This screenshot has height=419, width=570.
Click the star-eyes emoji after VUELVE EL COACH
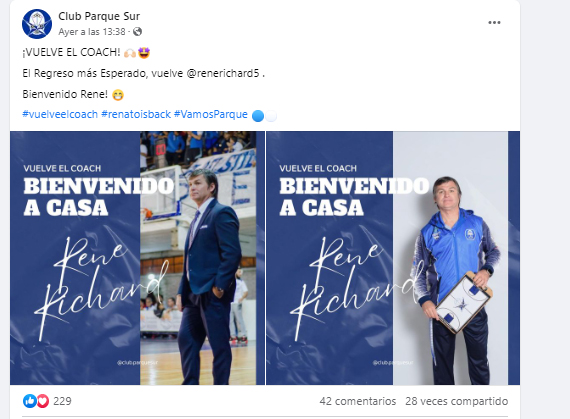144,53
